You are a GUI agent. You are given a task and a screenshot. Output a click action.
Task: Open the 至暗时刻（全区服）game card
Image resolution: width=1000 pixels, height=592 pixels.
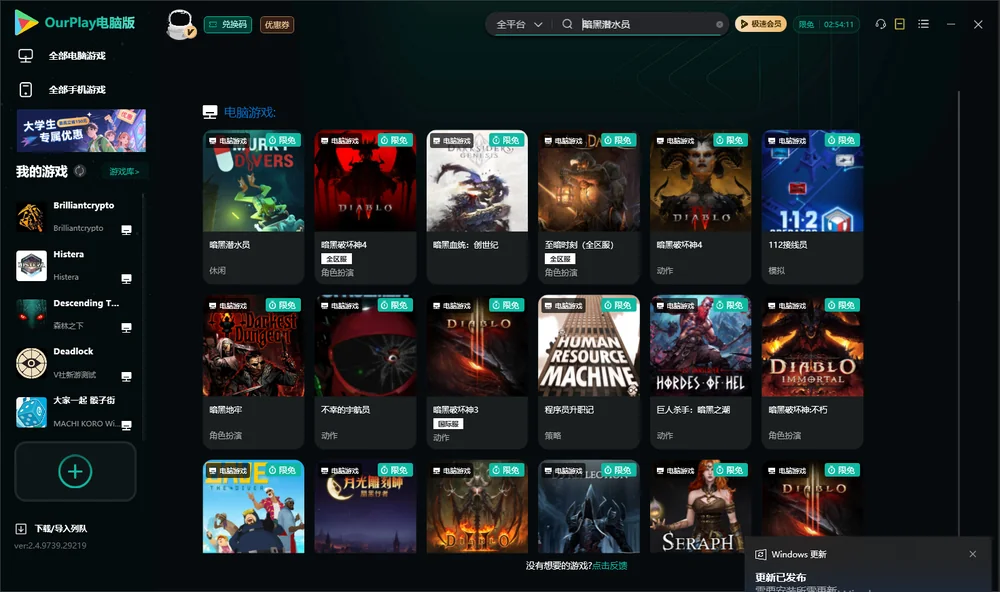click(589, 207)
